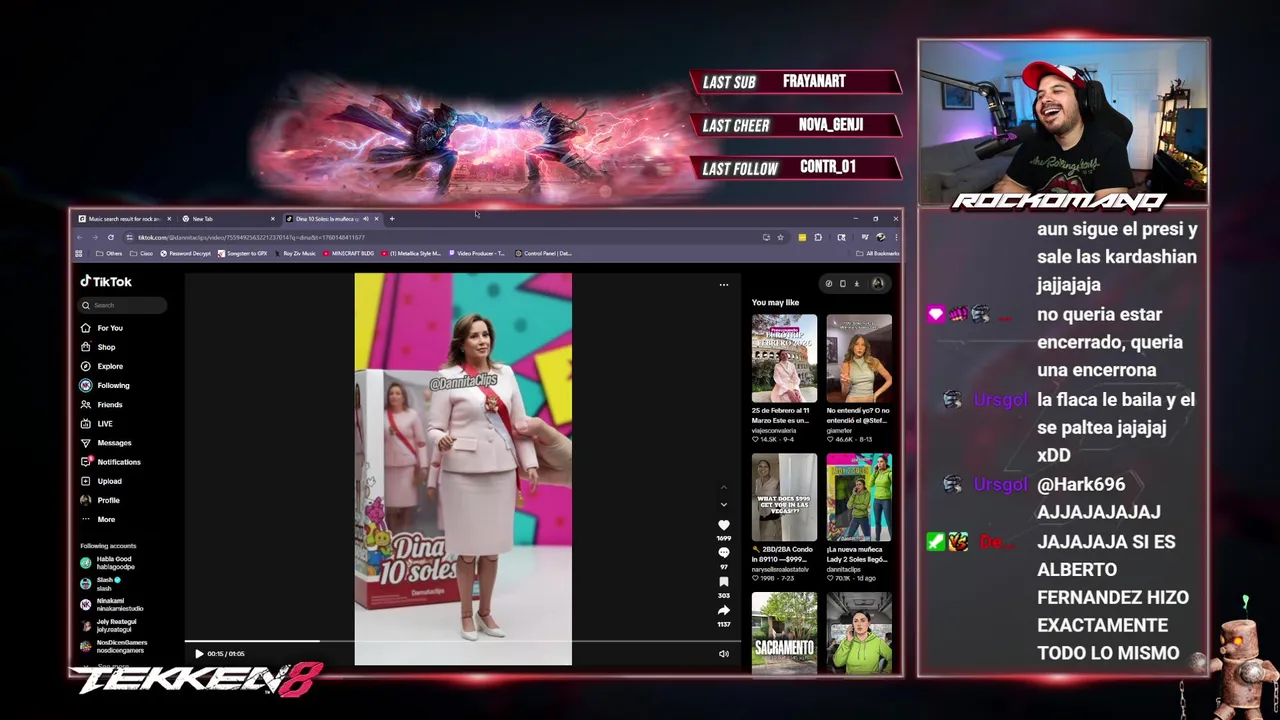Seek along the video progress bar
1280x720 pixels.
pos(462,642)
